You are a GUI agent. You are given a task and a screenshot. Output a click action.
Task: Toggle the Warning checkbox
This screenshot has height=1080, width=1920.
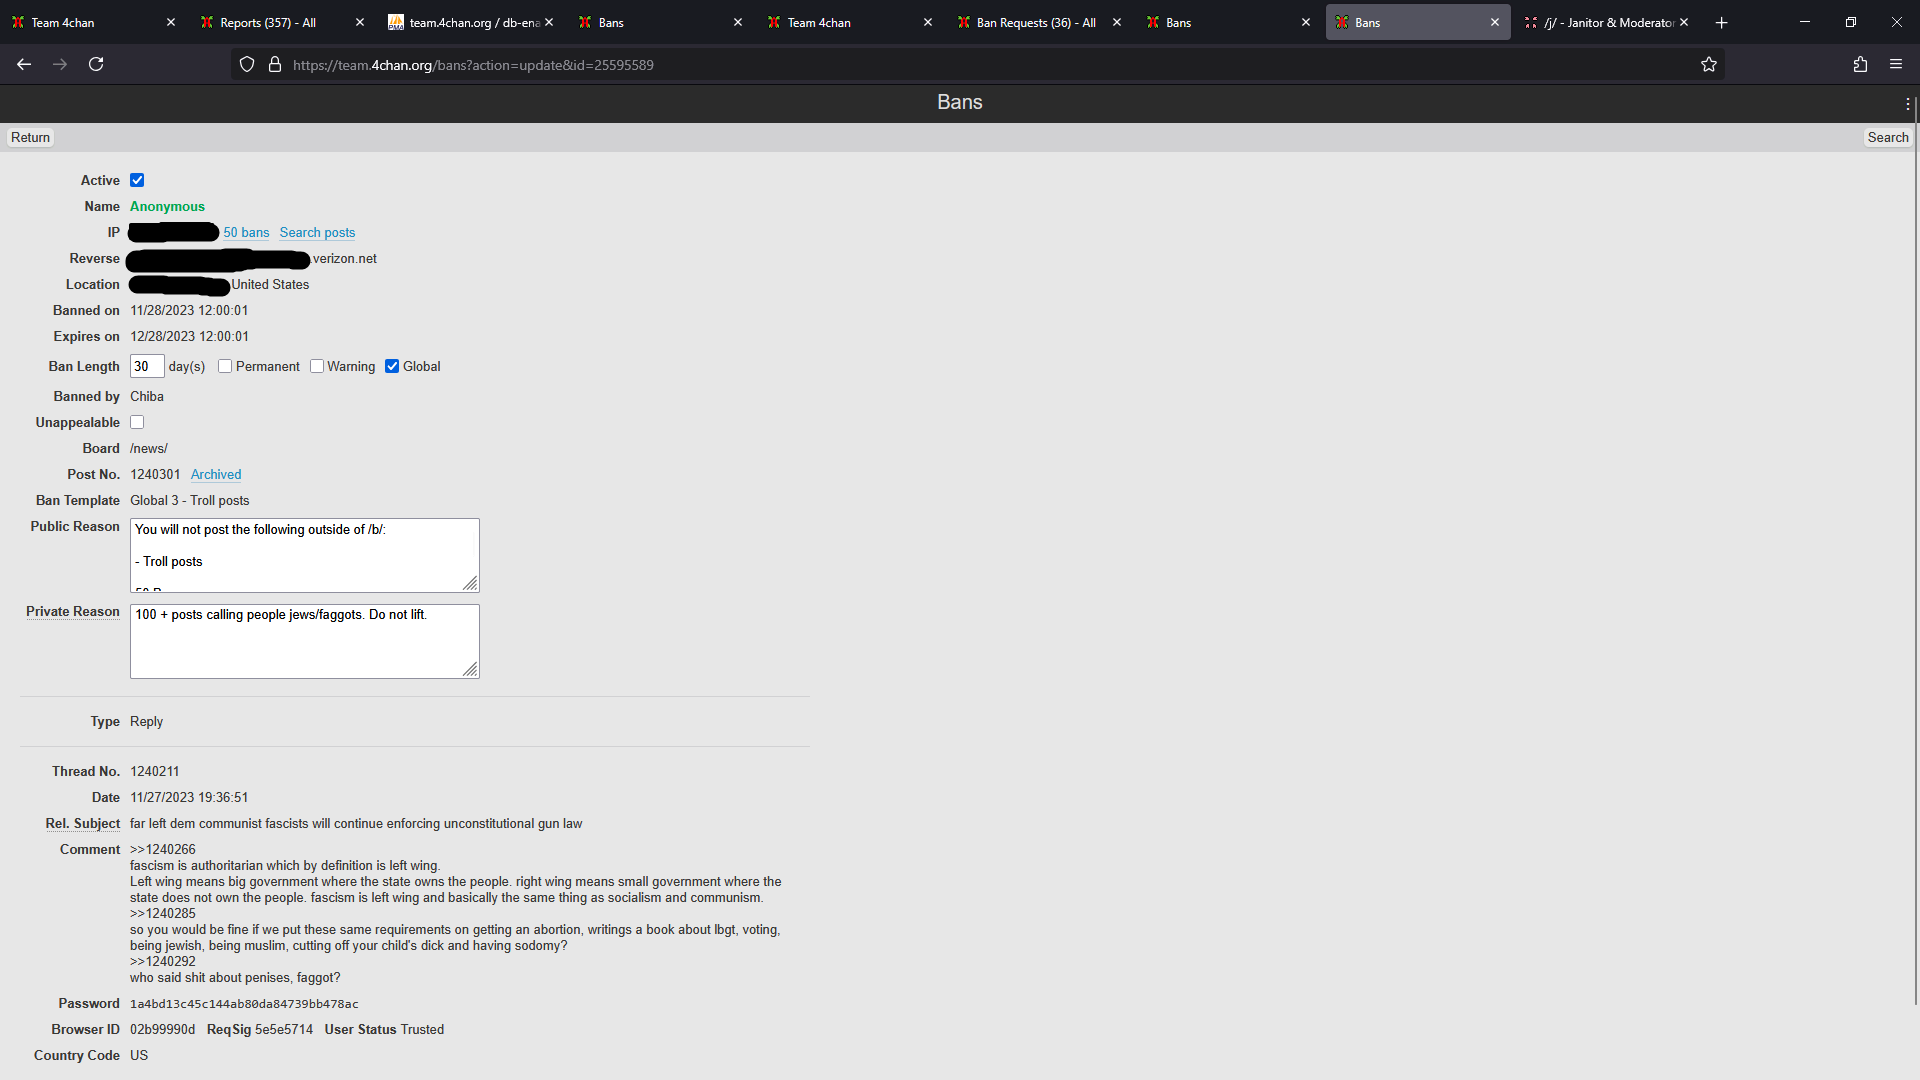317,367
